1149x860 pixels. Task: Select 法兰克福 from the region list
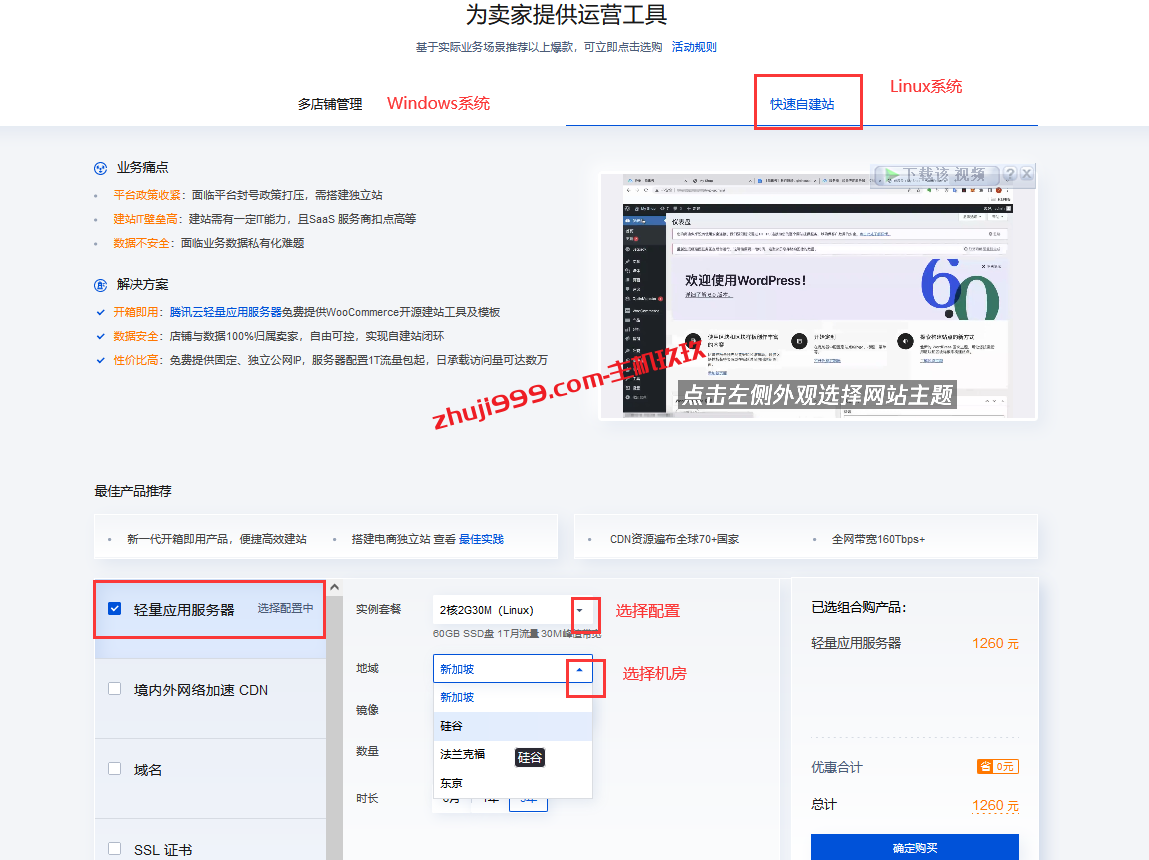(512, 755)
